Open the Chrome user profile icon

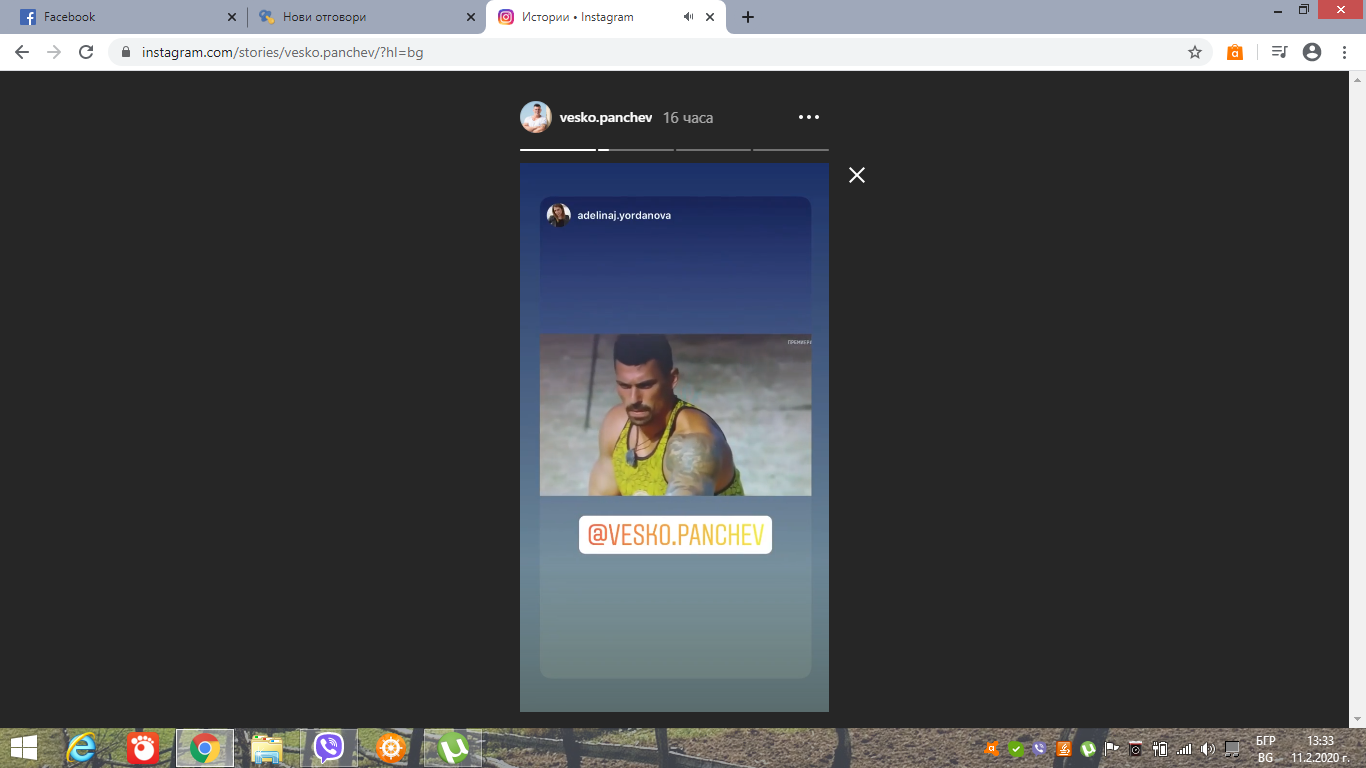[1312, 52]
